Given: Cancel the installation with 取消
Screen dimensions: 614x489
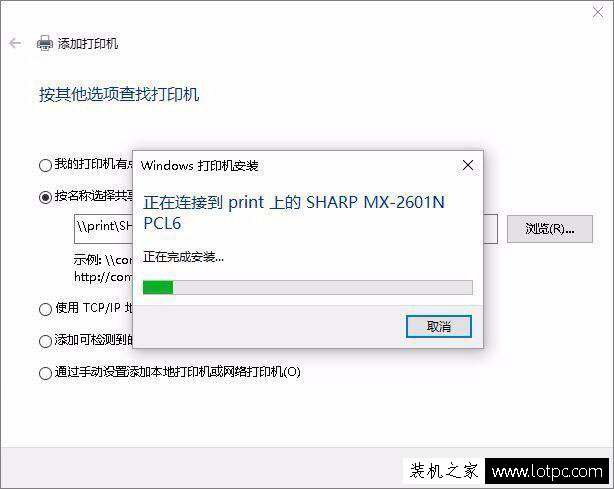Looking at the screenshot, I should click(x=439, y=326).
